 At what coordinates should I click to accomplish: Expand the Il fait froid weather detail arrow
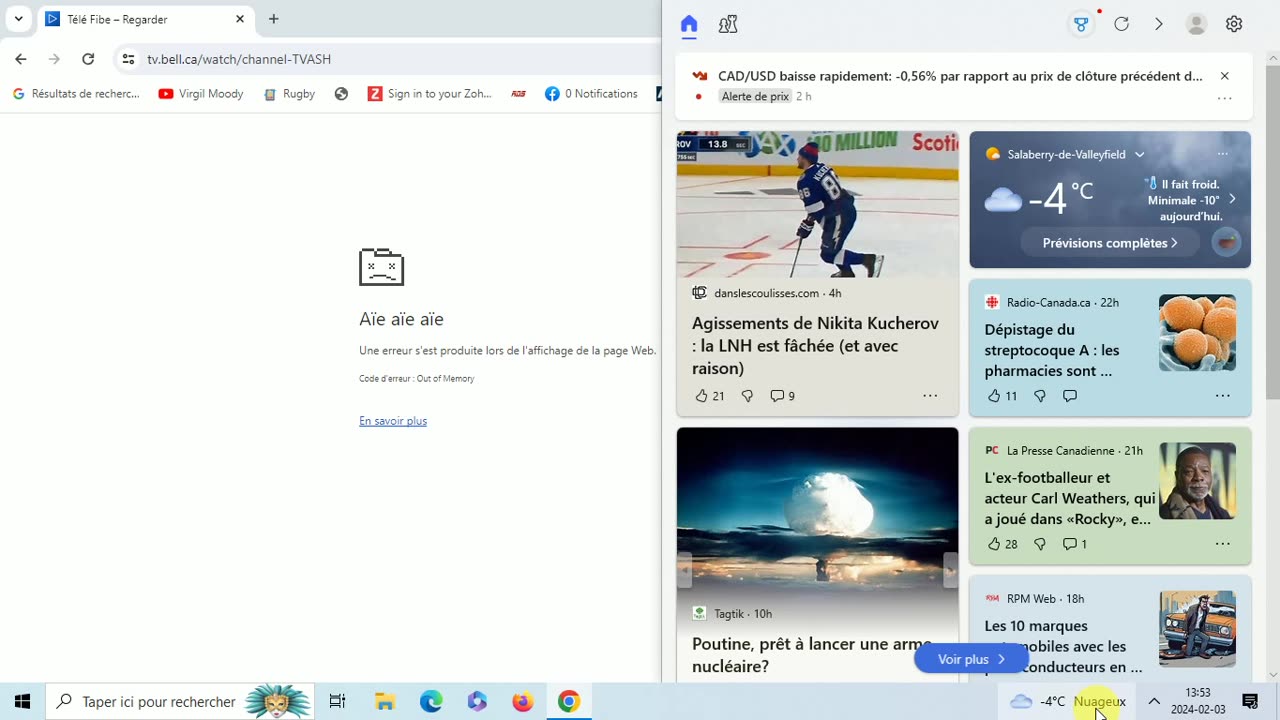click(x=1232, y=199)
